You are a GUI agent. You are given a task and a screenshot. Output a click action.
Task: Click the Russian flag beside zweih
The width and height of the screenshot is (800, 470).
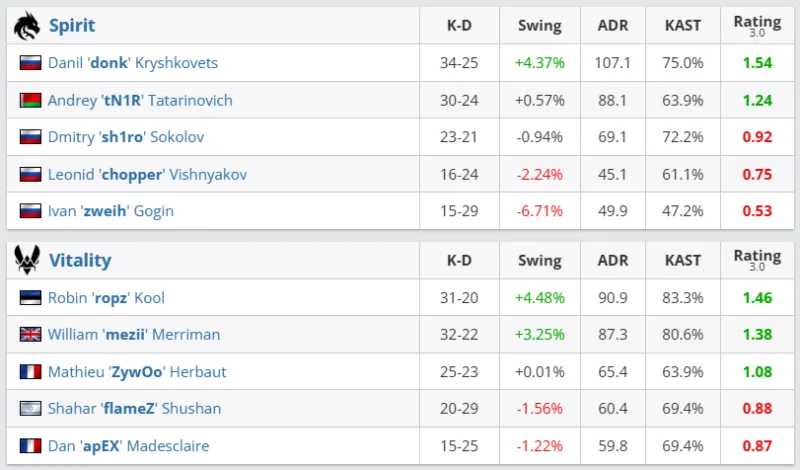point(30,211)
